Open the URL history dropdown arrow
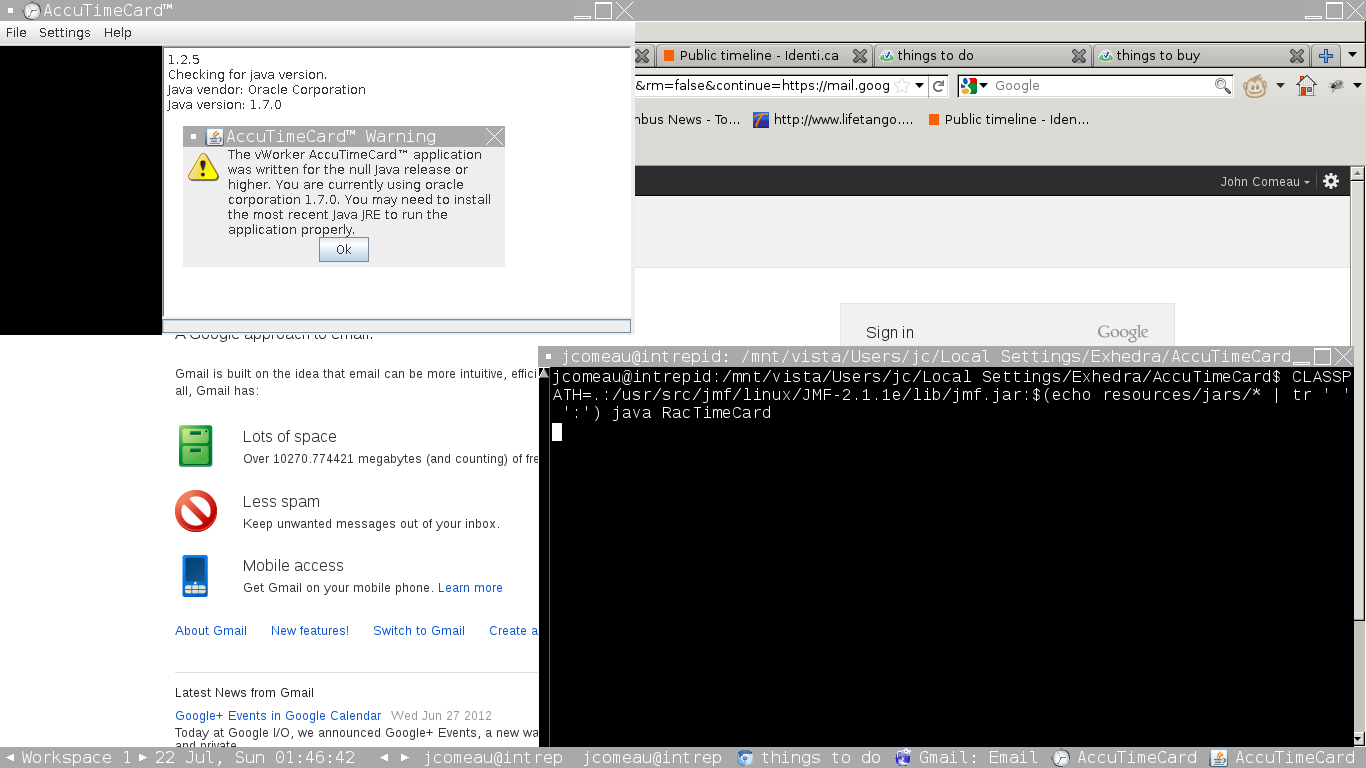The width and height of the screenshot is (1366, 768). coord(921,86)
